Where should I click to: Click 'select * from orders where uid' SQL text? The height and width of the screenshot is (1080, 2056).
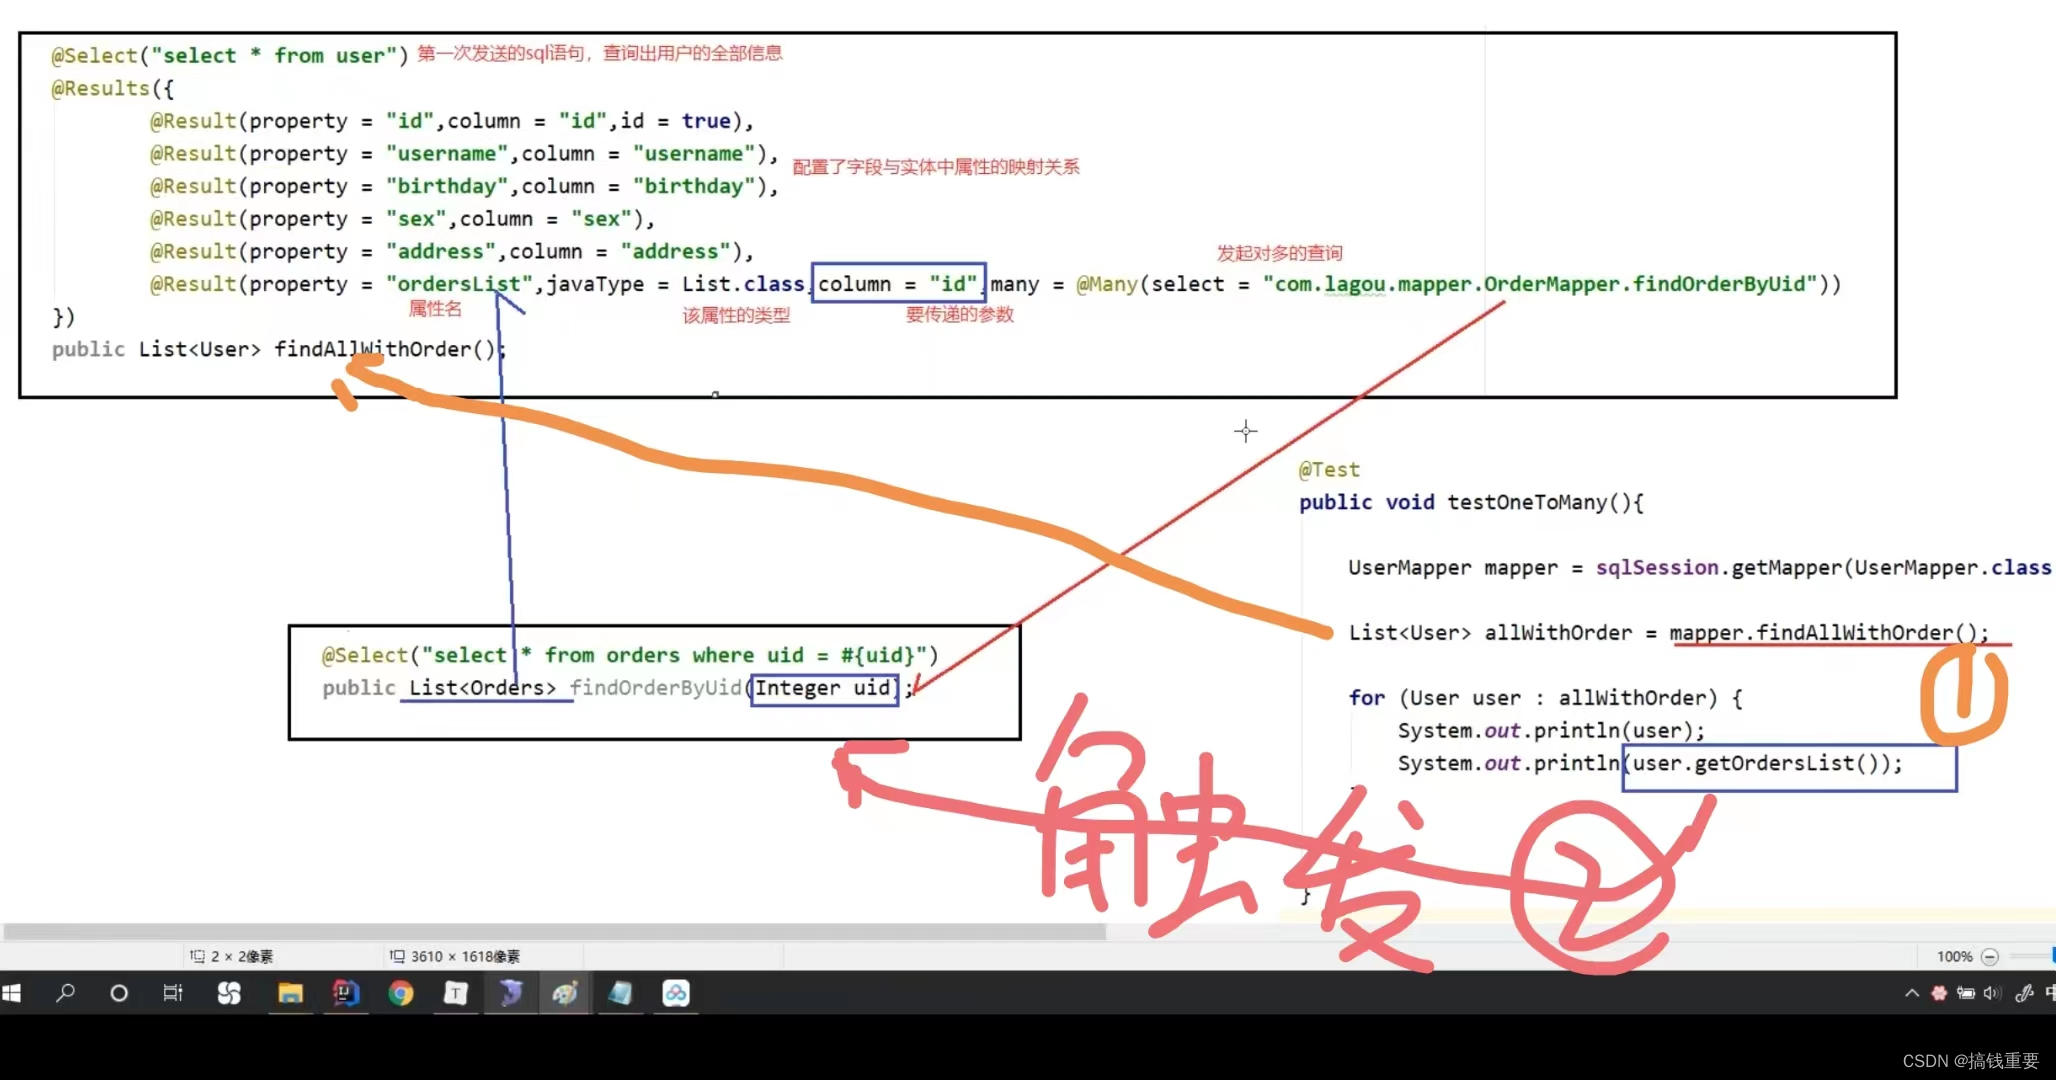pyautogui.click(x=619, y=655)
